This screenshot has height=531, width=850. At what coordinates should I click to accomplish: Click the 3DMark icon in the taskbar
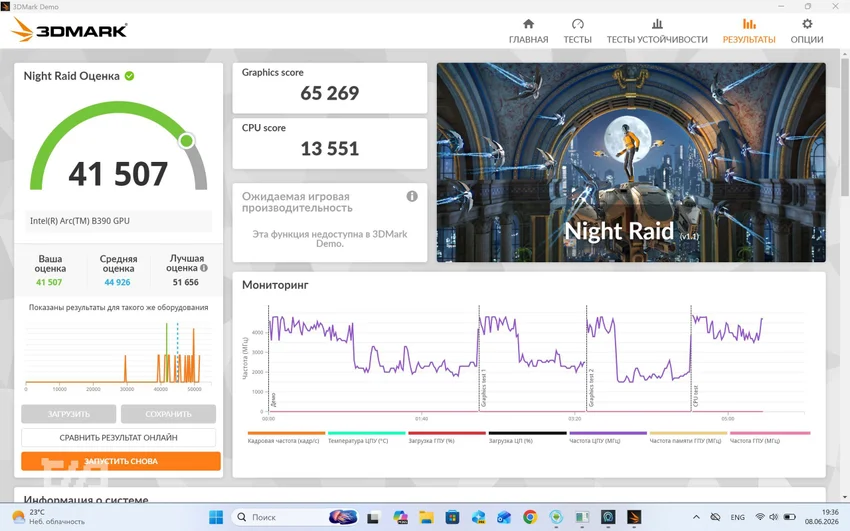(x=634, y=518)
